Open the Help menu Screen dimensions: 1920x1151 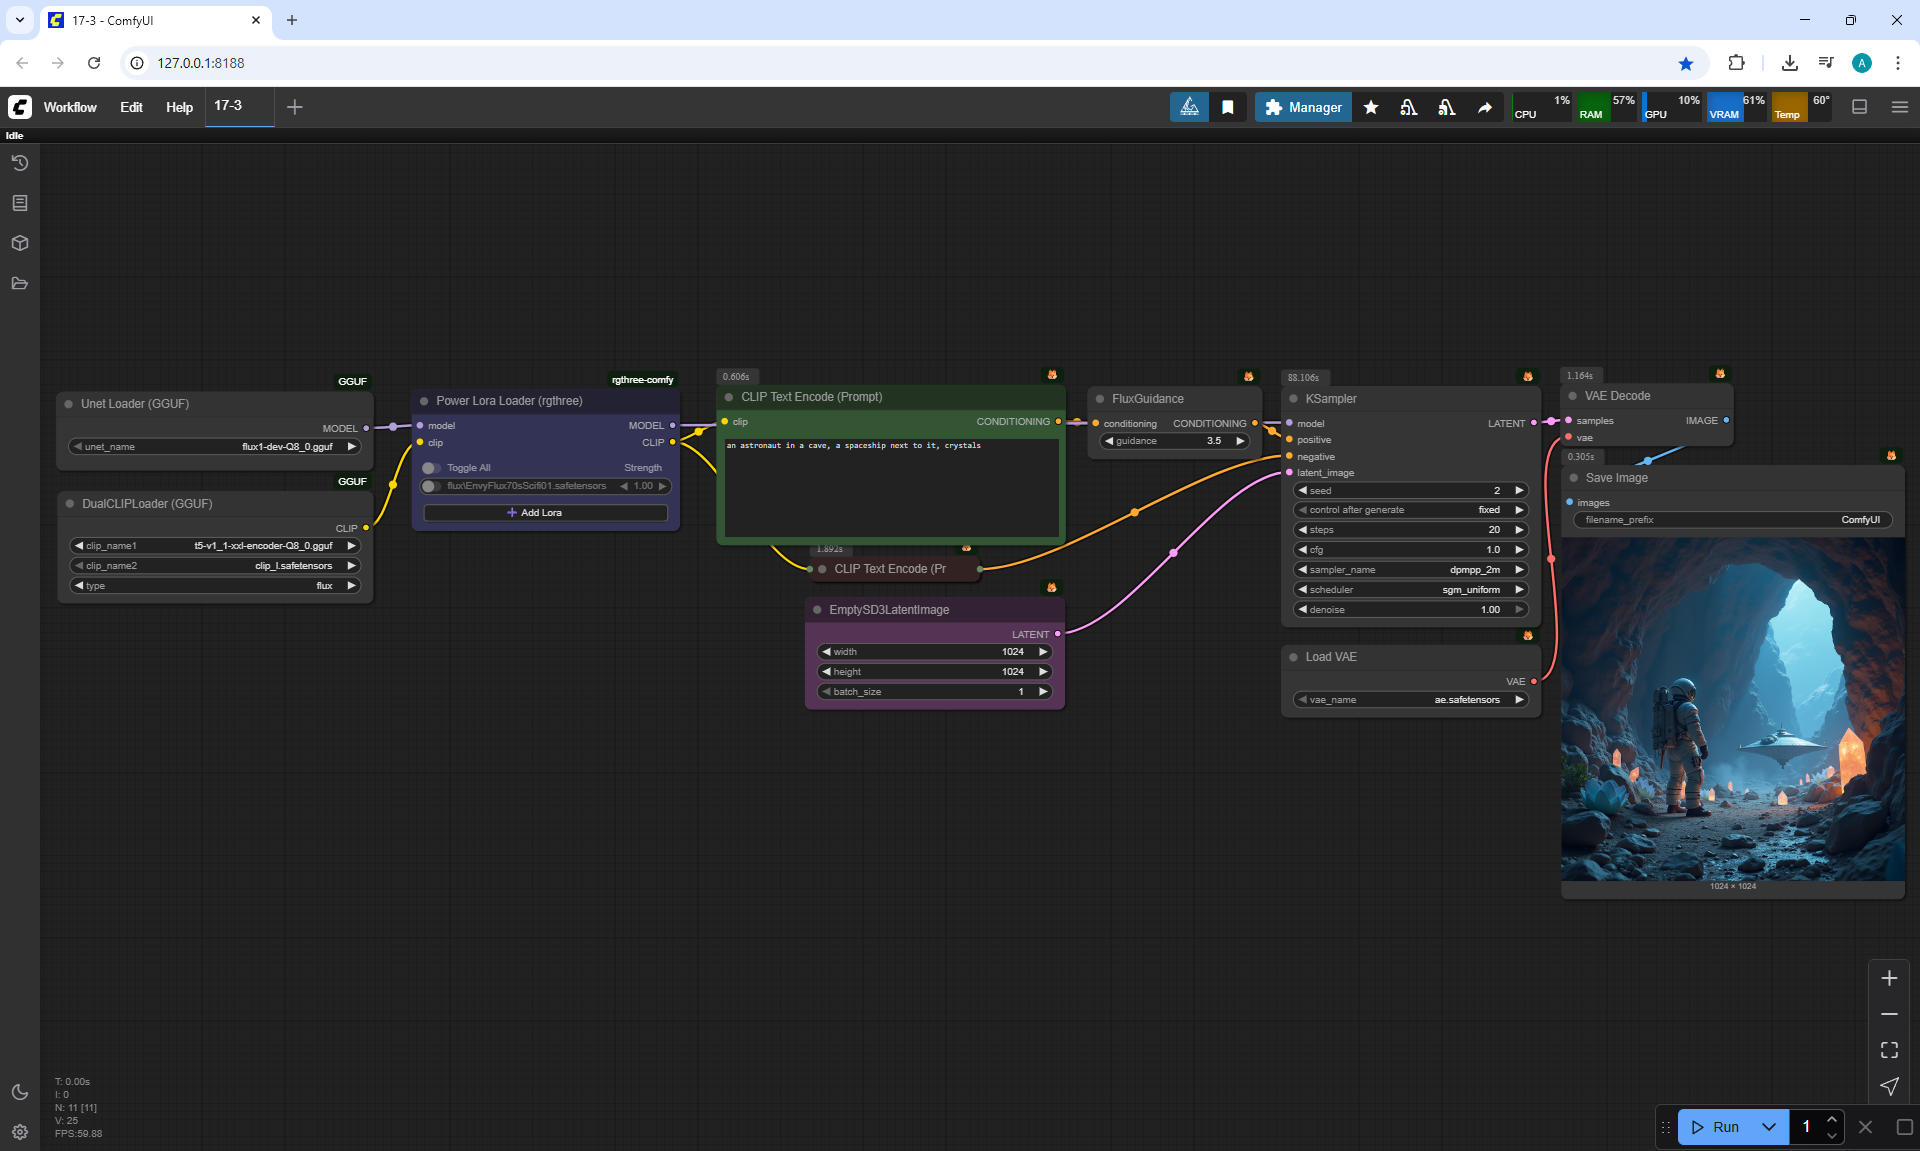179,107
